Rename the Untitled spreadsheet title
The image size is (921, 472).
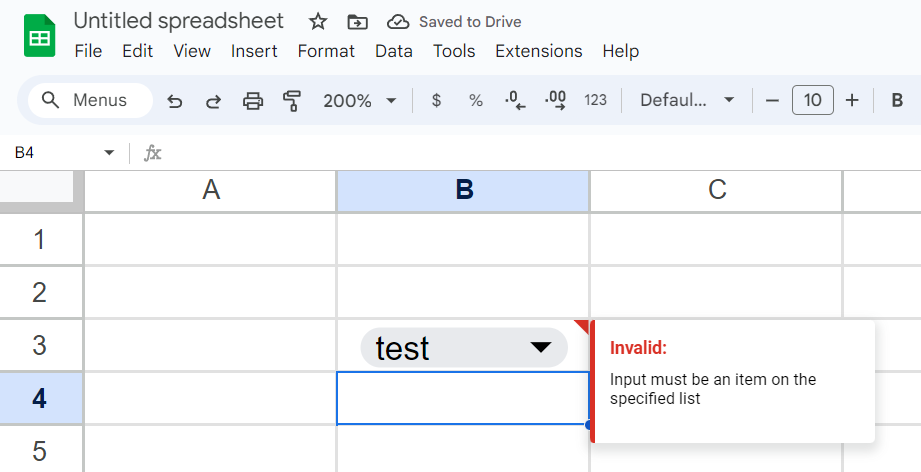(179, 21)
